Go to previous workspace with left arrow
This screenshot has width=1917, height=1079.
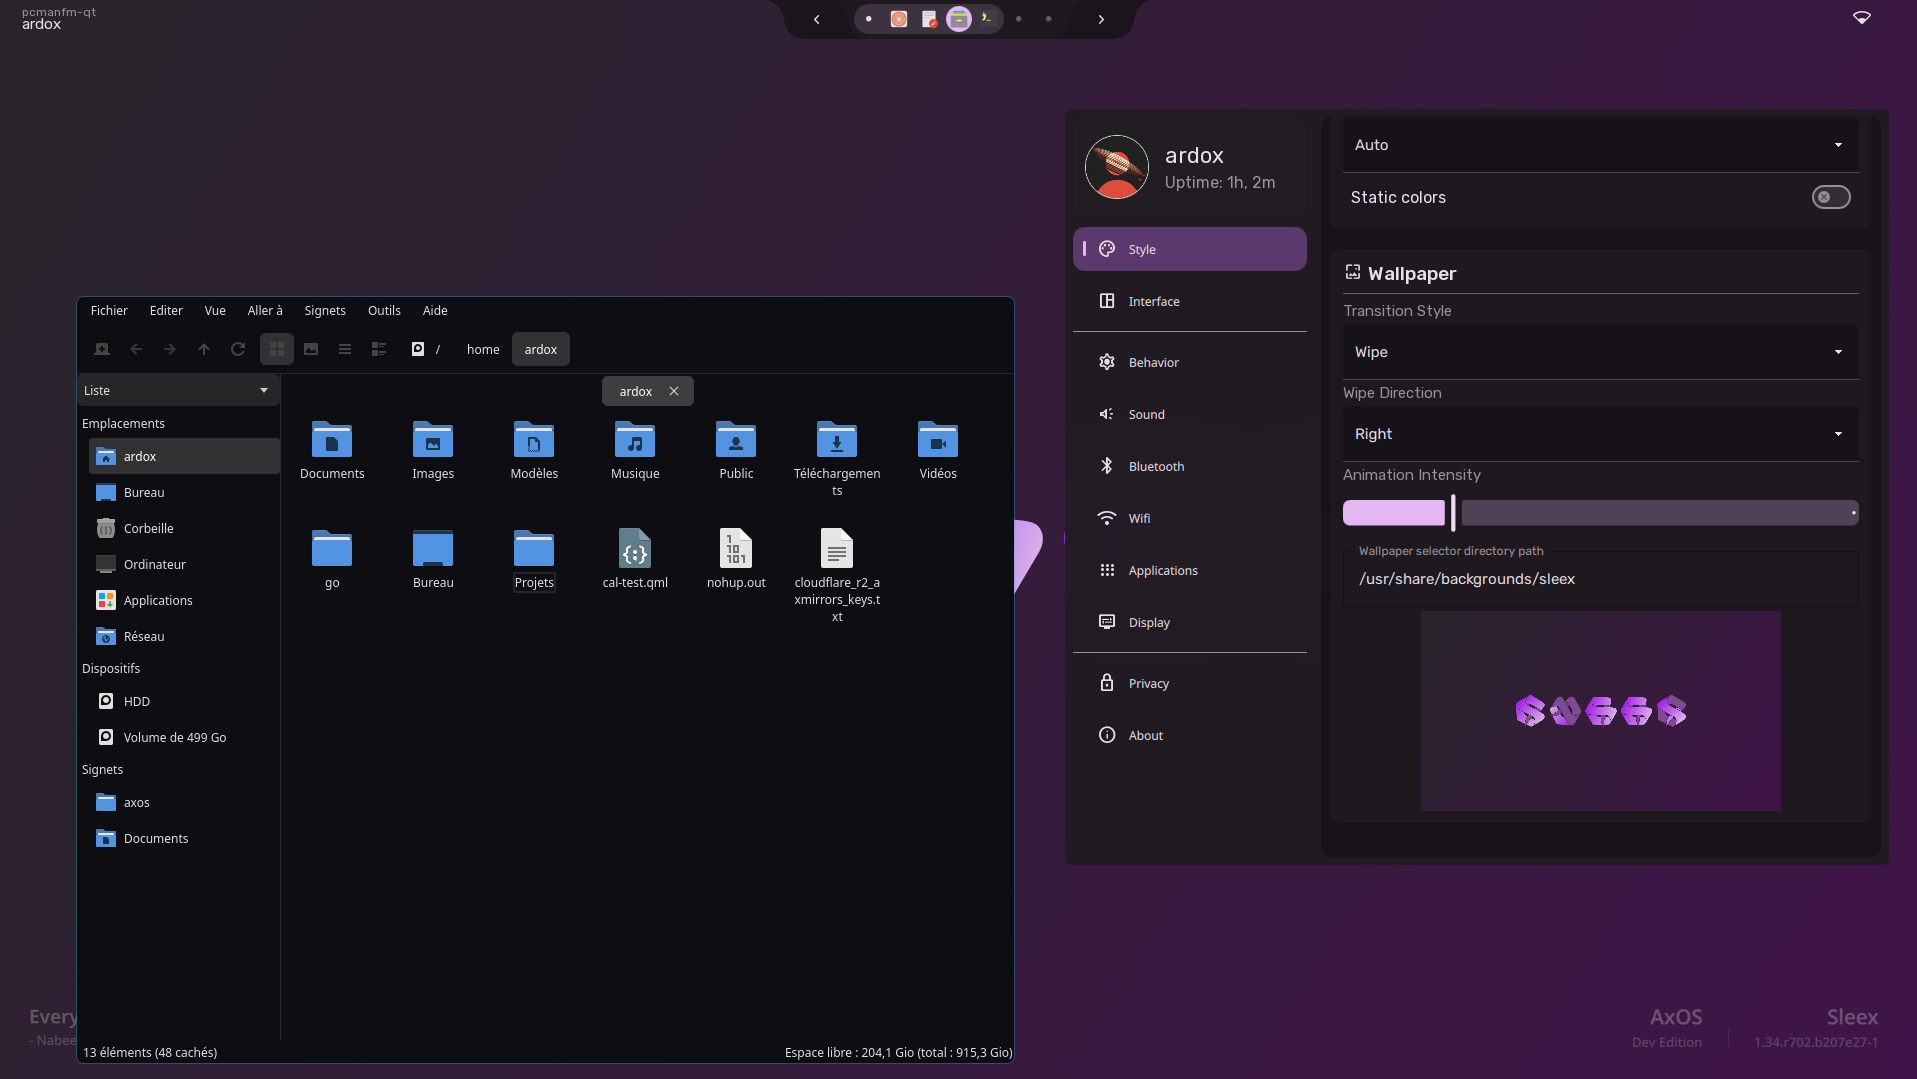817,19
